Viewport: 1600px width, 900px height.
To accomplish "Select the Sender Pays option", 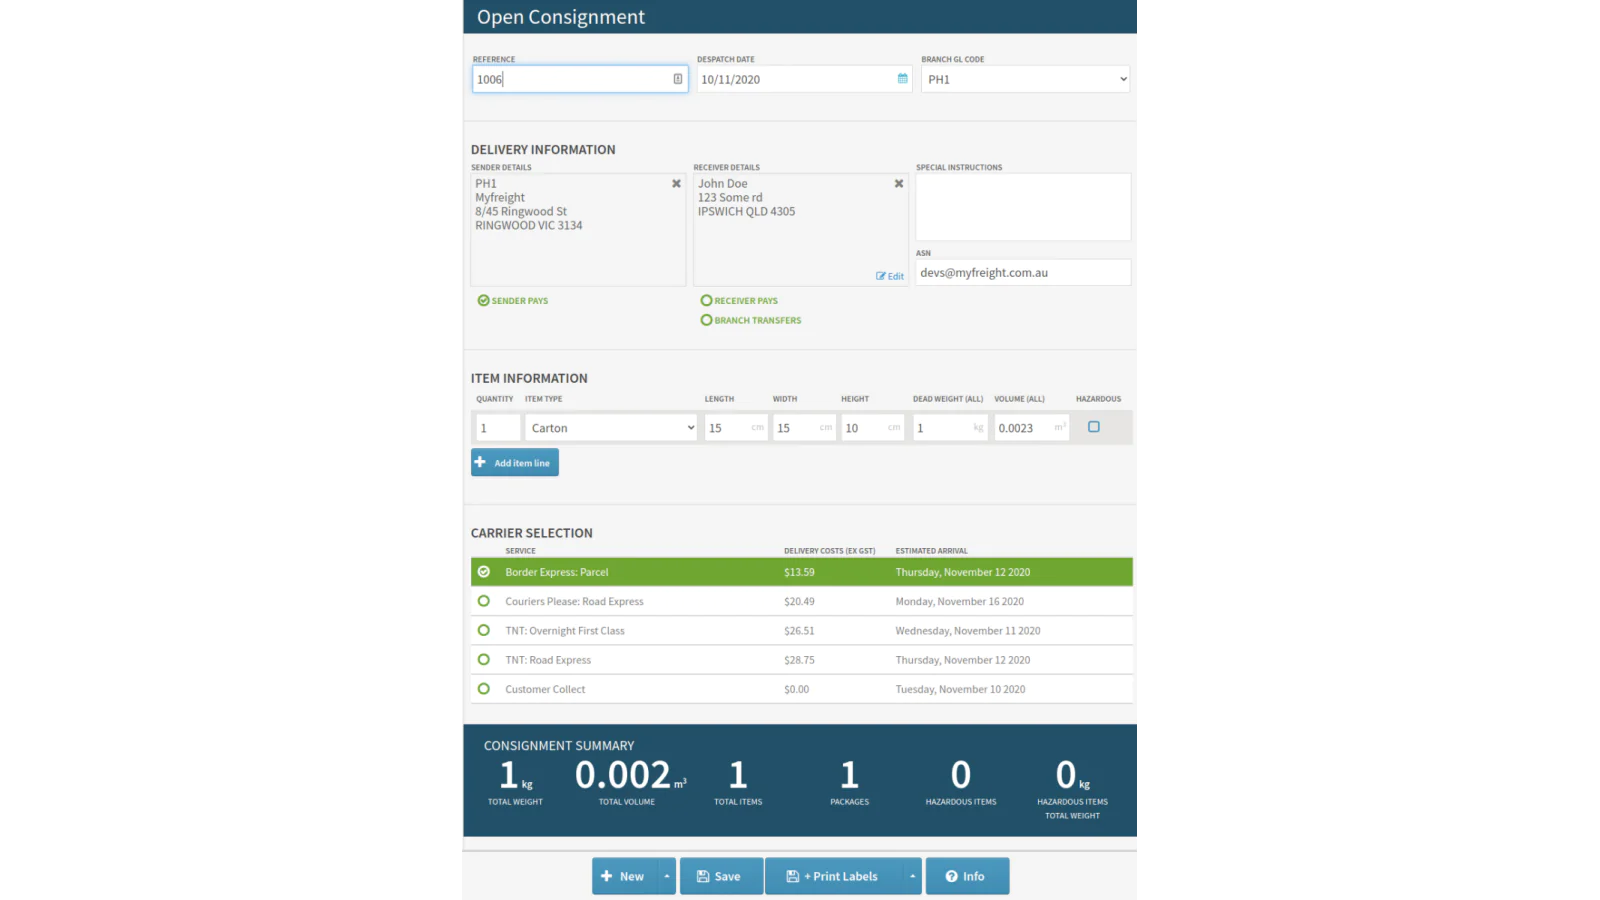I will tap(513, 300).
